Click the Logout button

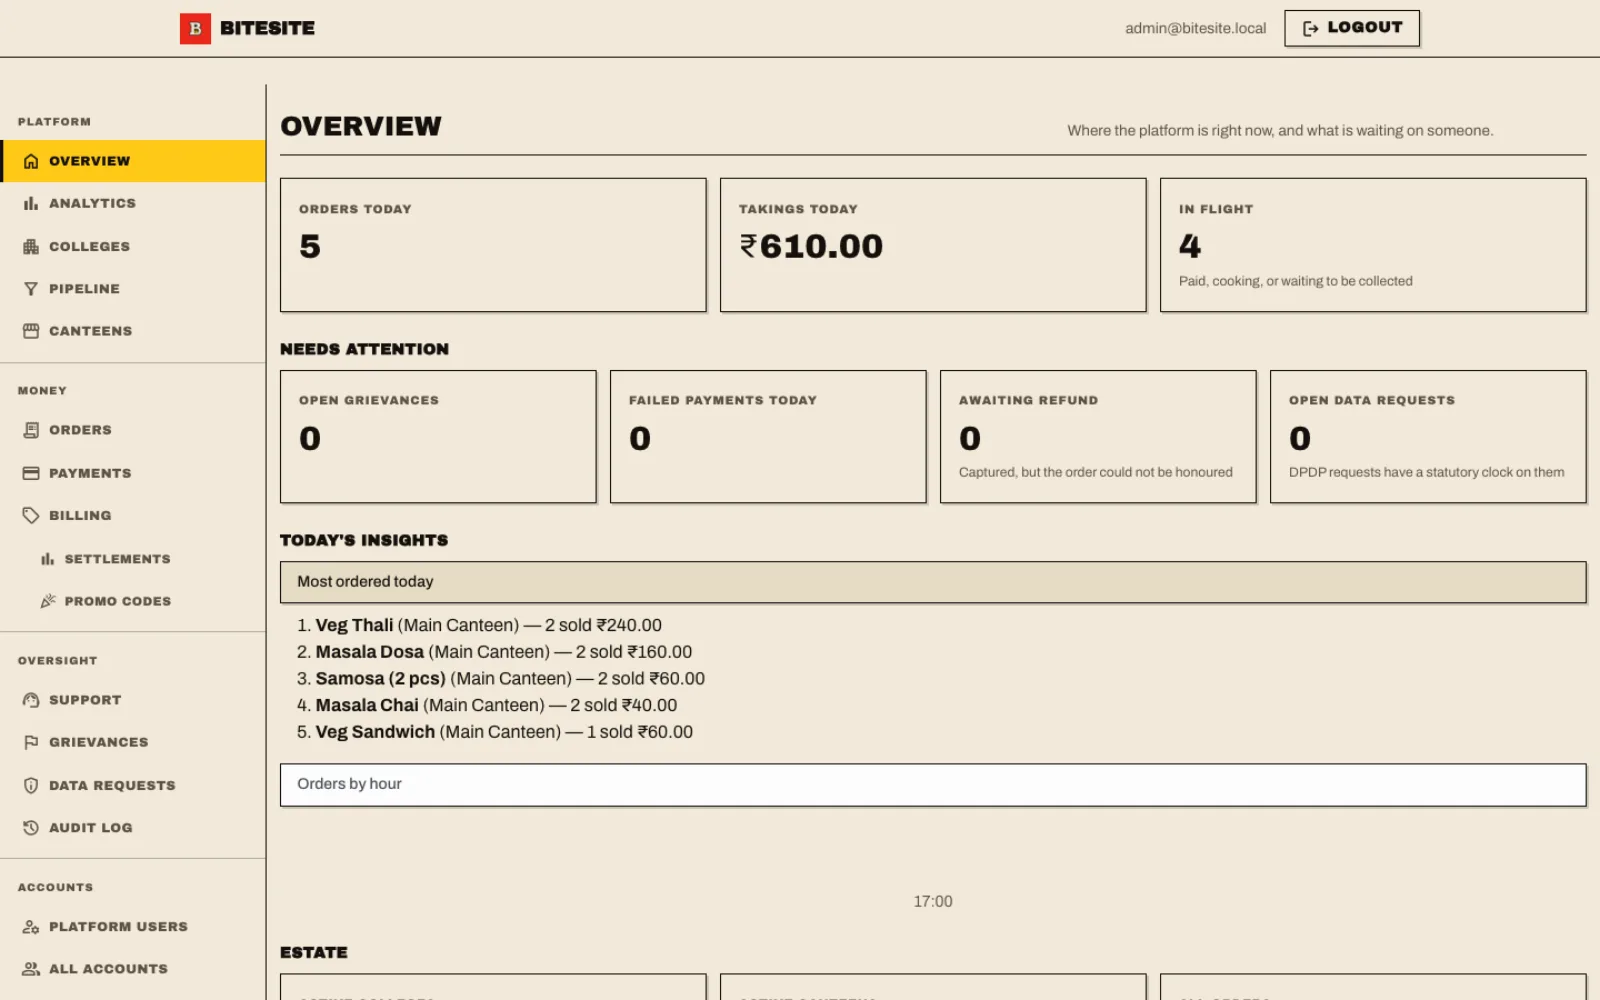coord(1352,28)
